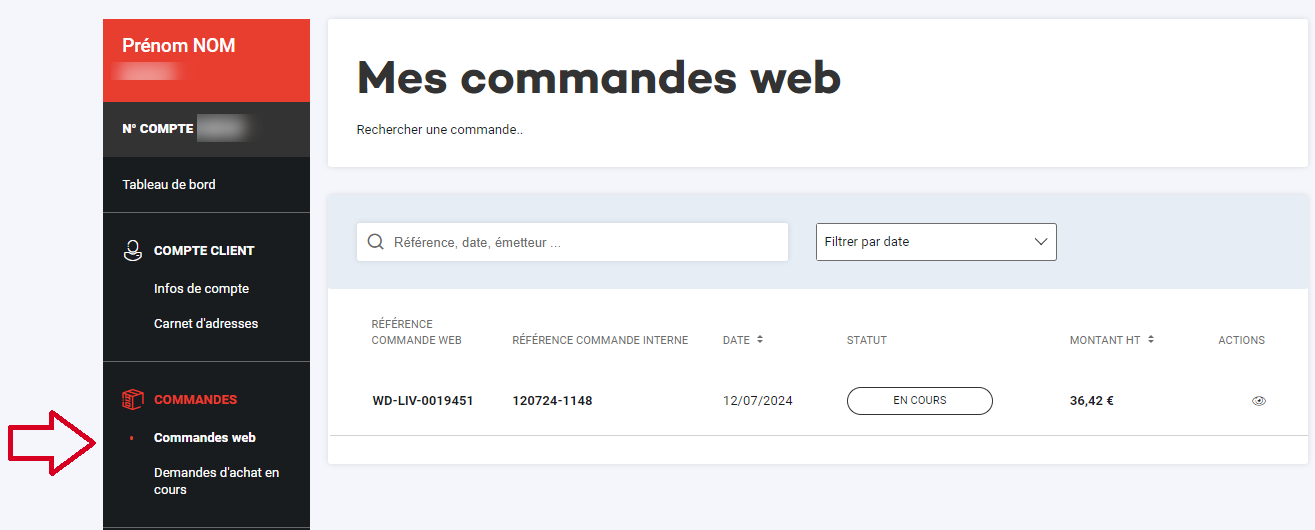Click internal reference 120724-1148
This screenshot has height=530, width=1315.
point(552,401)
